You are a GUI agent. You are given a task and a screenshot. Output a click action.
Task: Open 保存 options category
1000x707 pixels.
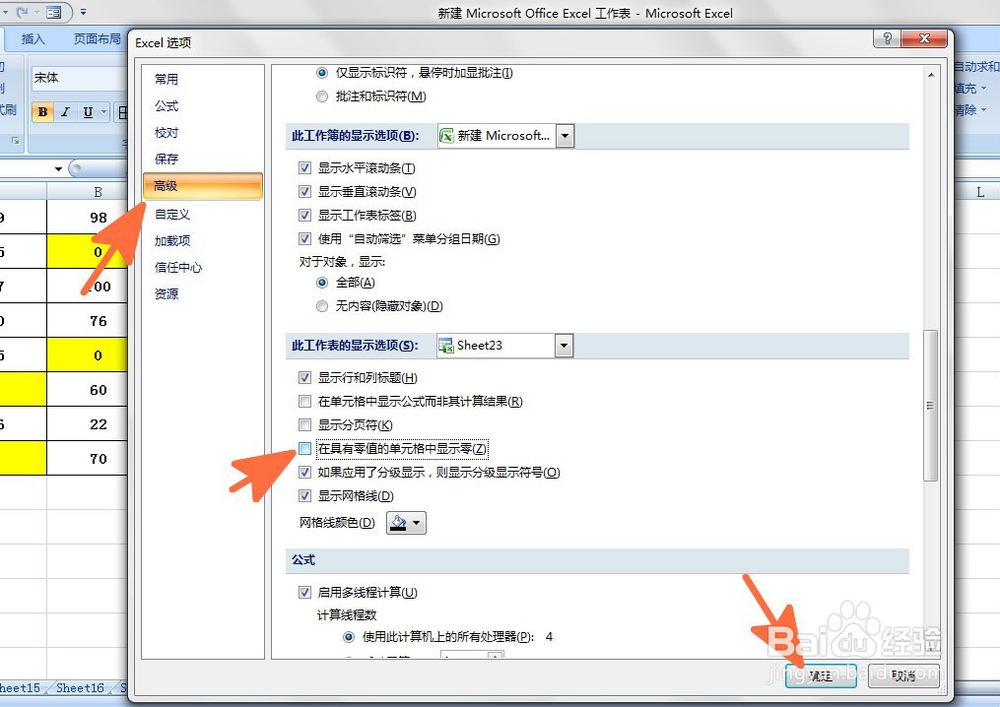click(166, 159)
